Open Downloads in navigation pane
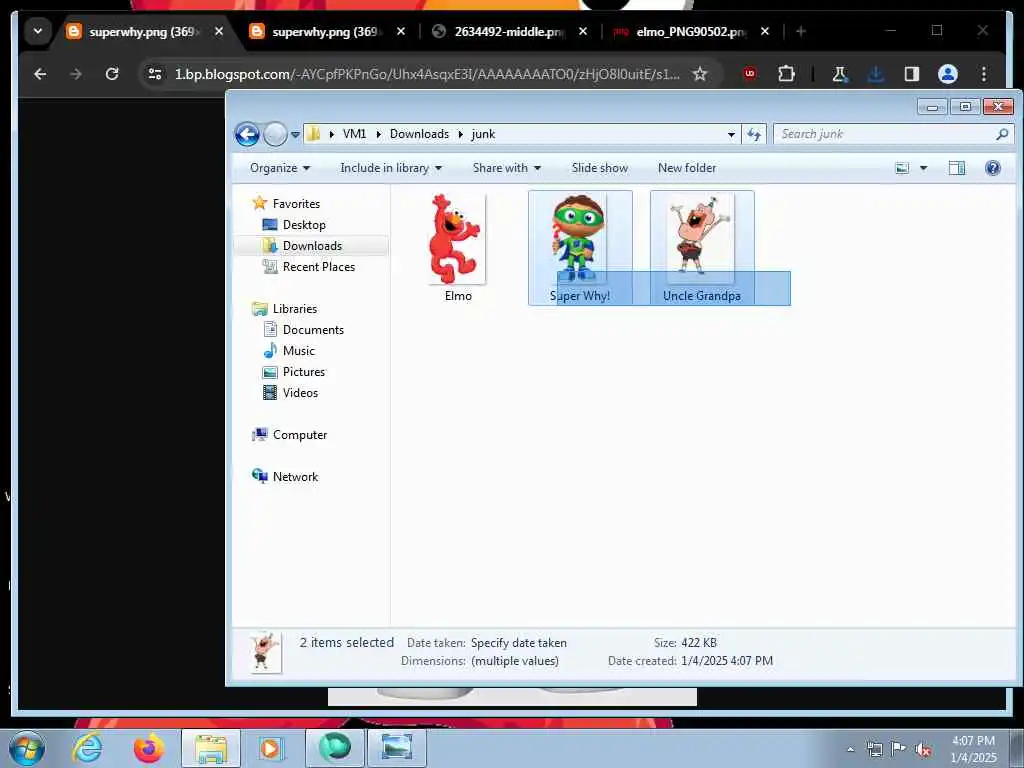 tap(312, 246)
